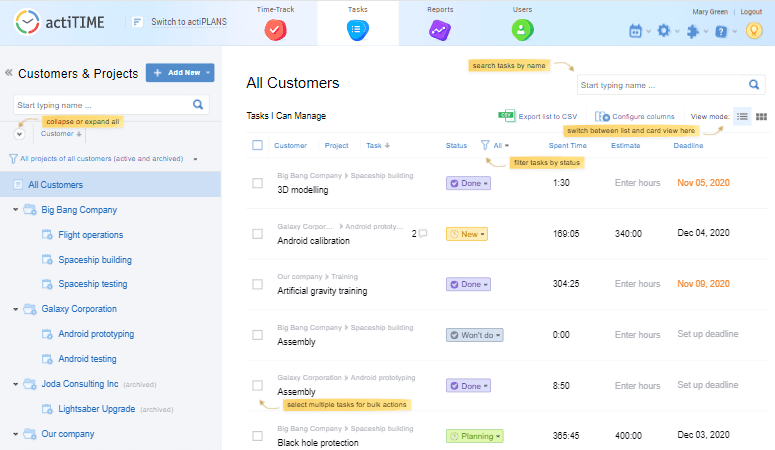Sort by the Project column header

336,145
